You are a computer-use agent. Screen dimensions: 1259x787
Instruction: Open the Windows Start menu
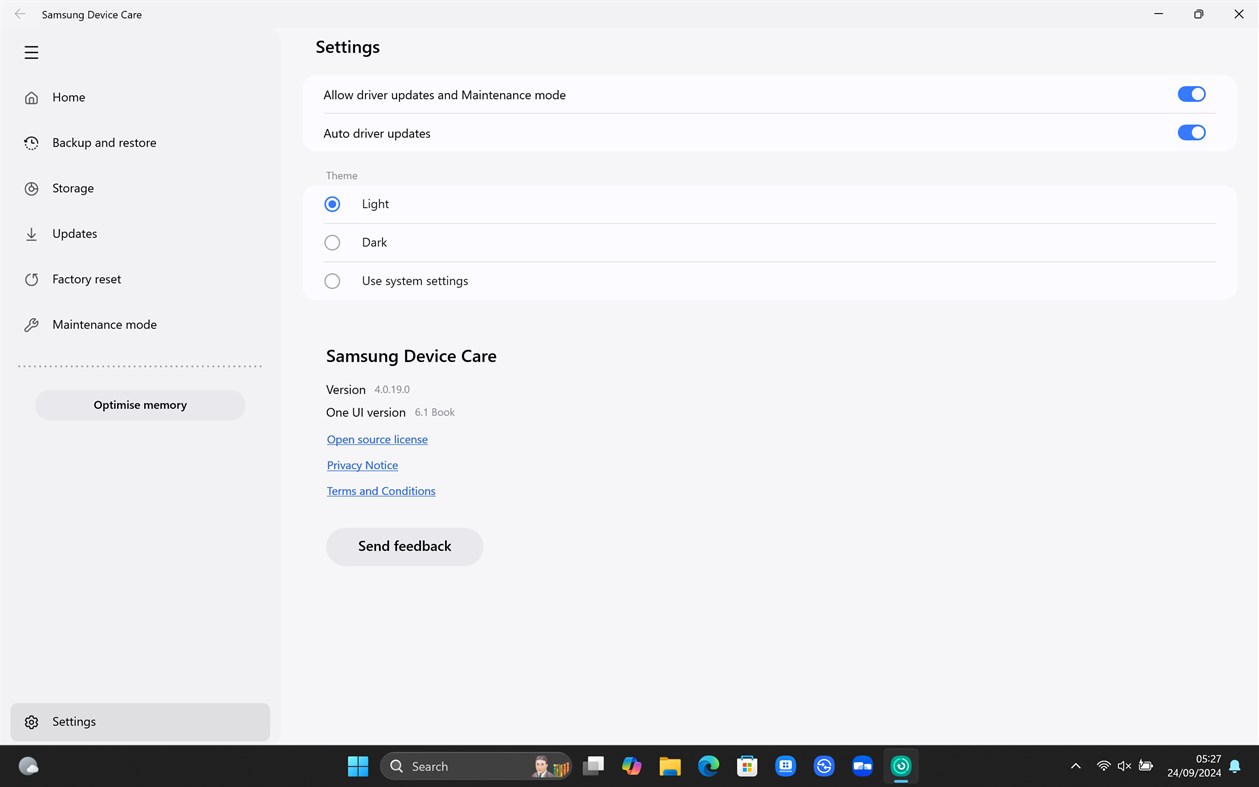pyautogui.click(x=357, y=765)
